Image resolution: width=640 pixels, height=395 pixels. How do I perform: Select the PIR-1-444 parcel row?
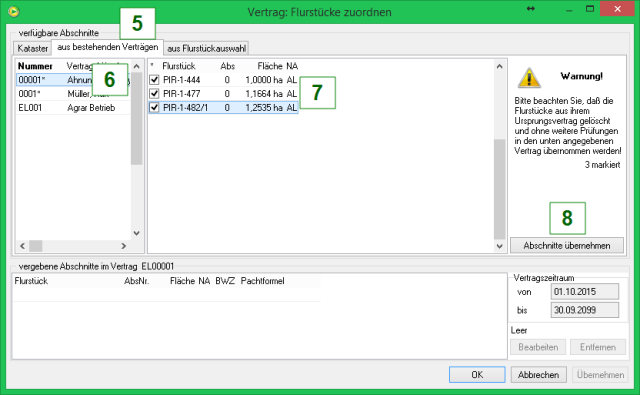pos(223,80)
